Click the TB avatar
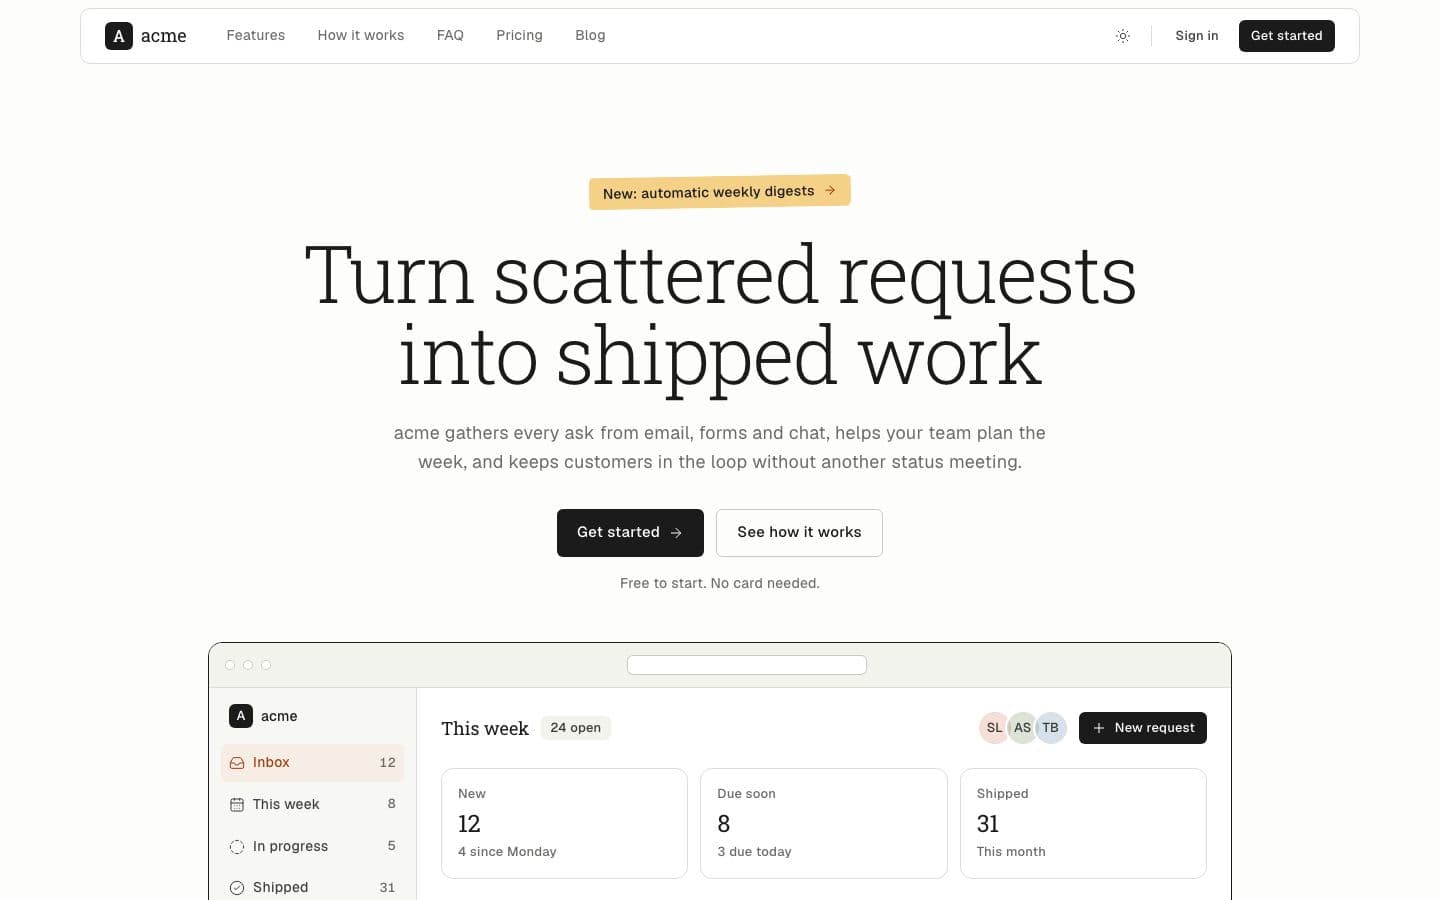 pos(1050,728)
